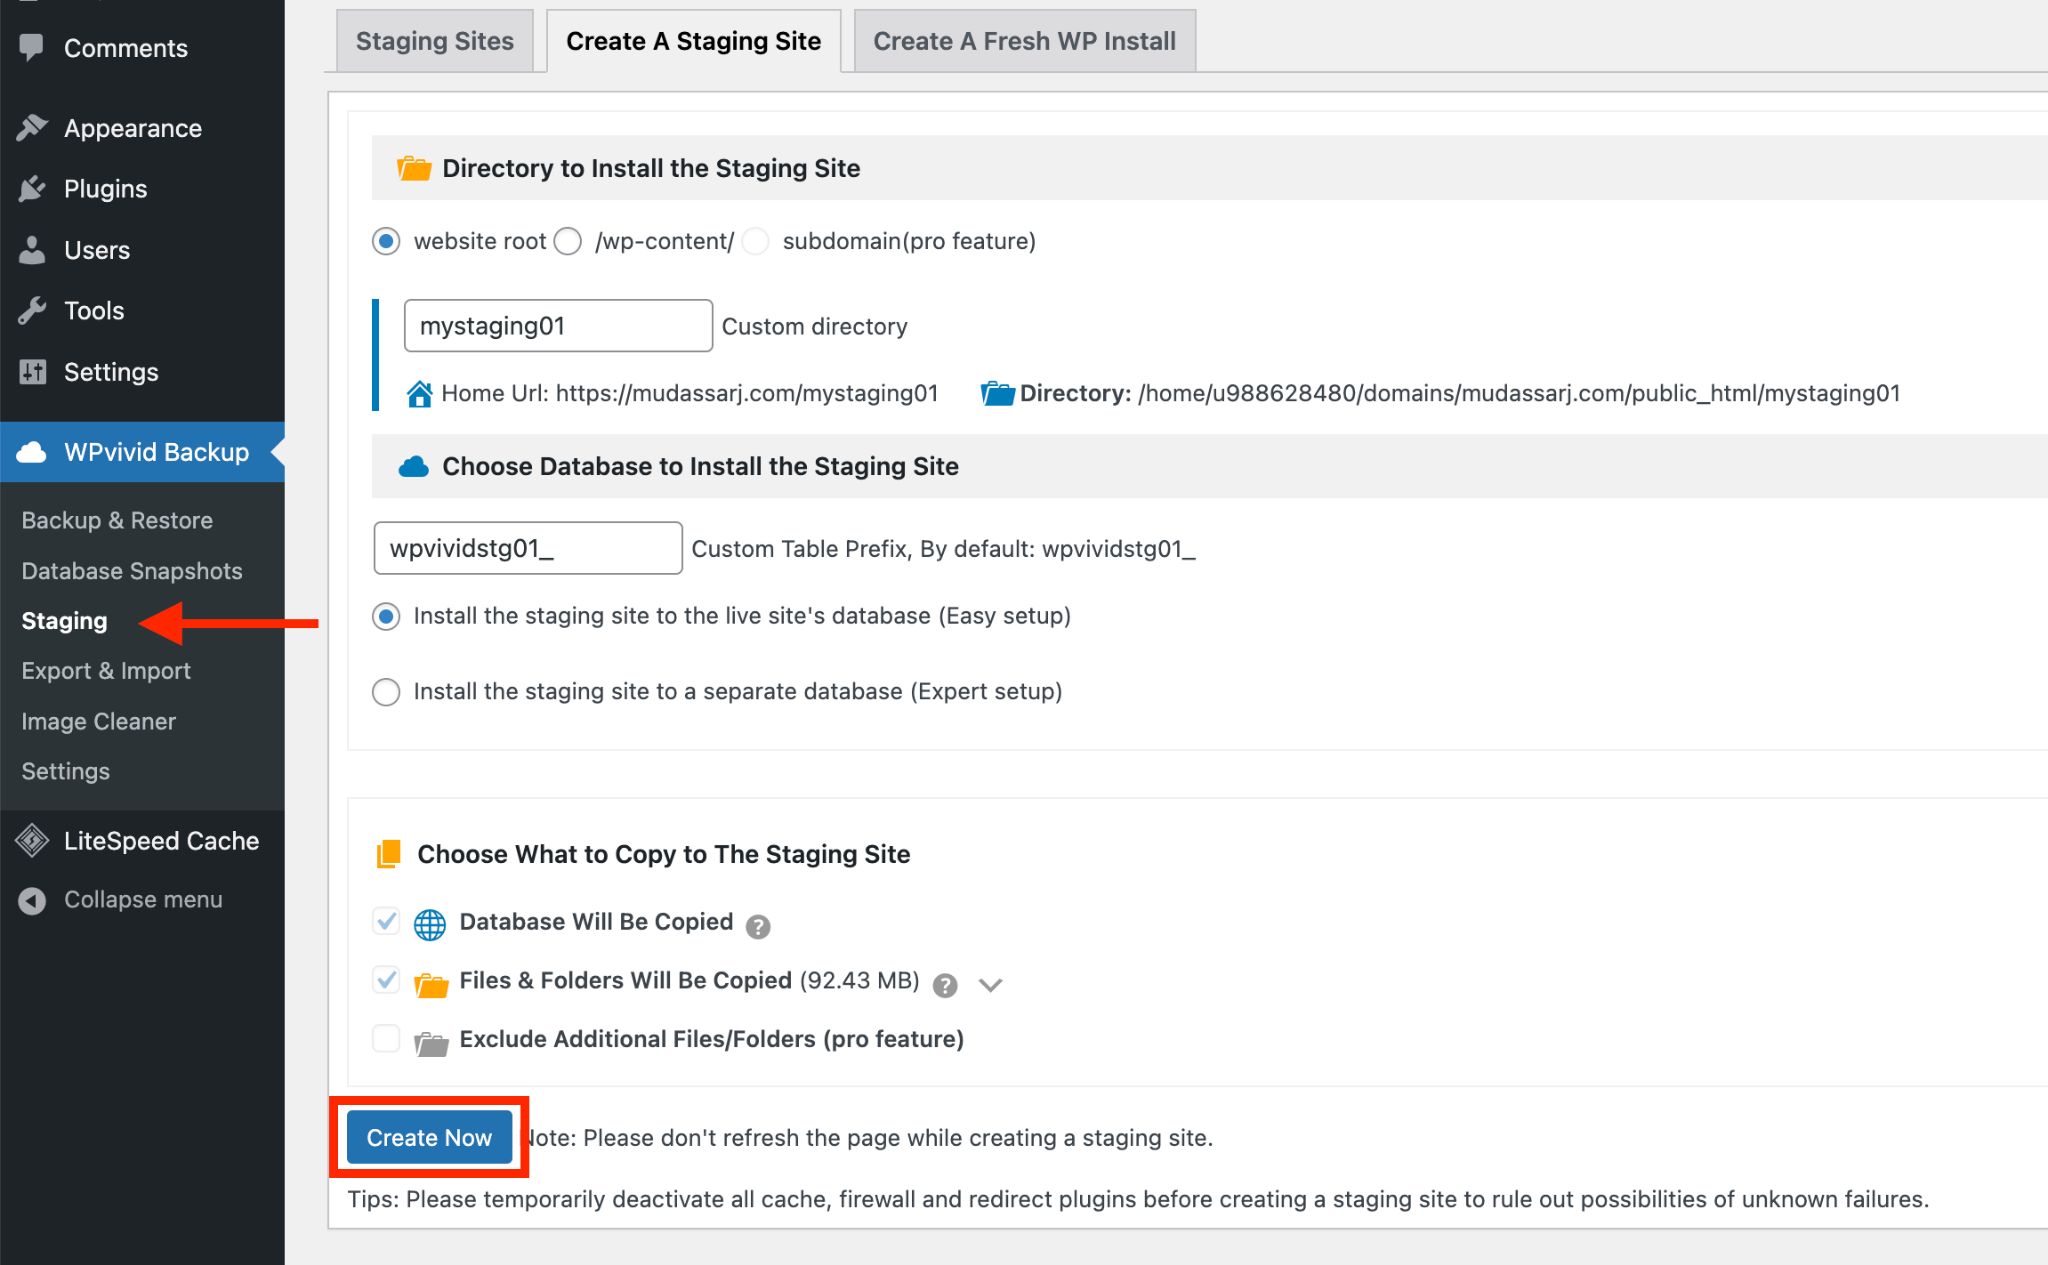2048x1265 pixels.
Task: Click the WPvivid Backup sidebar icon
Action: pyautogui.click(x=37, y=450)
